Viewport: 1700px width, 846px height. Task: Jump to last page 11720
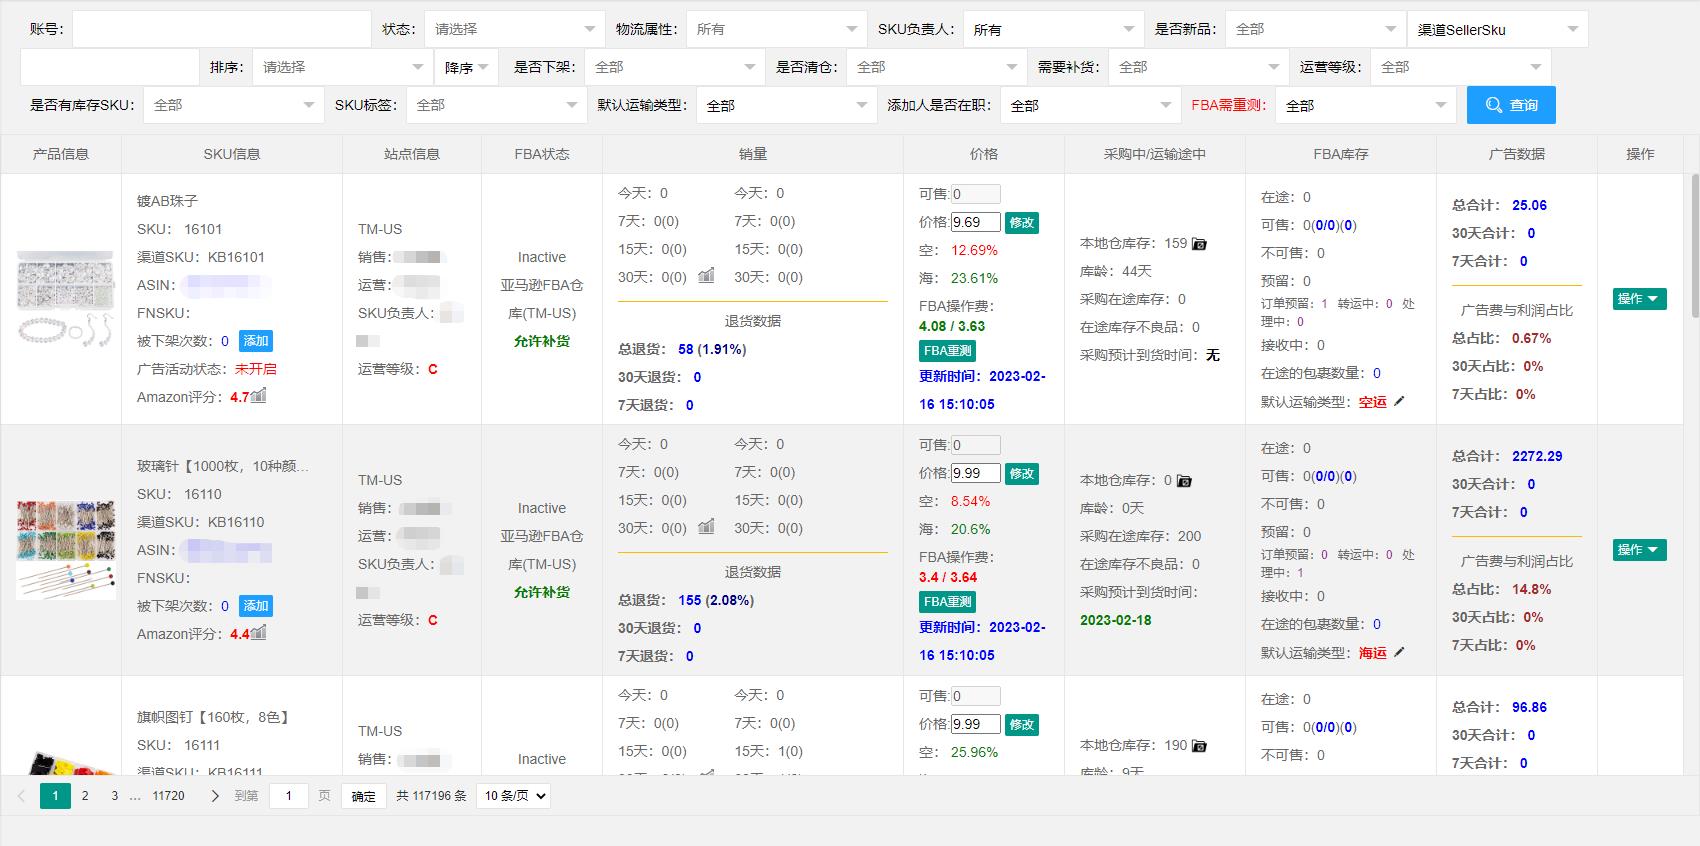click(168, 796)
